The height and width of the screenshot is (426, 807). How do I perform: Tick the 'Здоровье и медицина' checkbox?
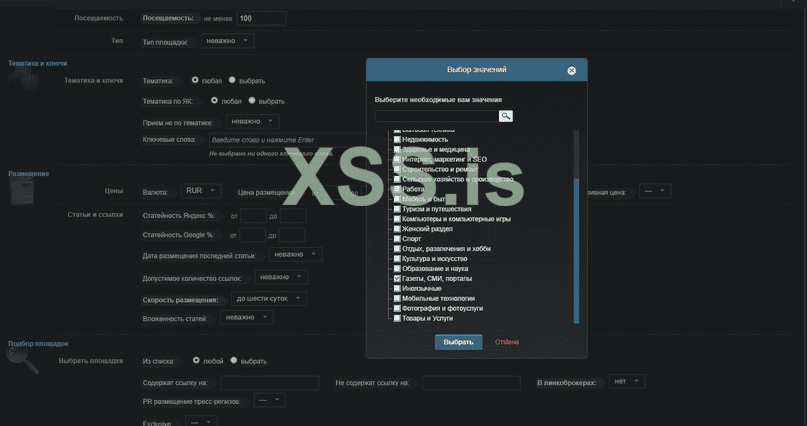click(397, 149)
